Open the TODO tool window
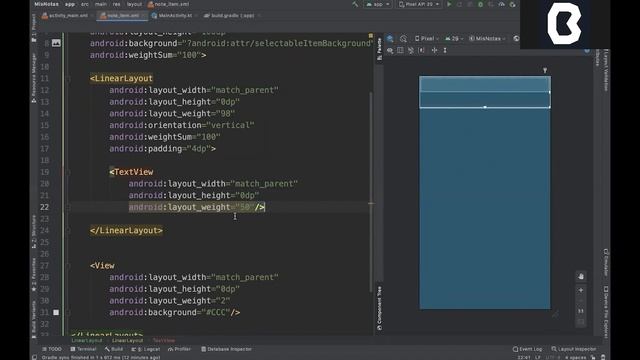 (x=52, y=349)
